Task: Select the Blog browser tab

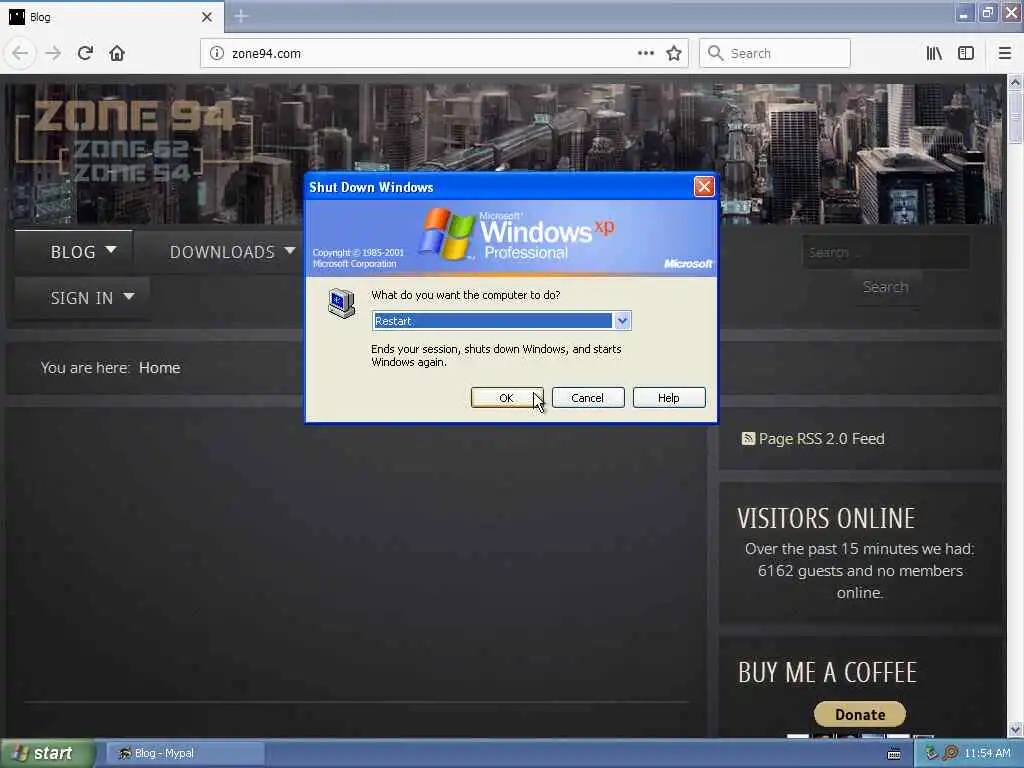Action: tap(112, 16)
